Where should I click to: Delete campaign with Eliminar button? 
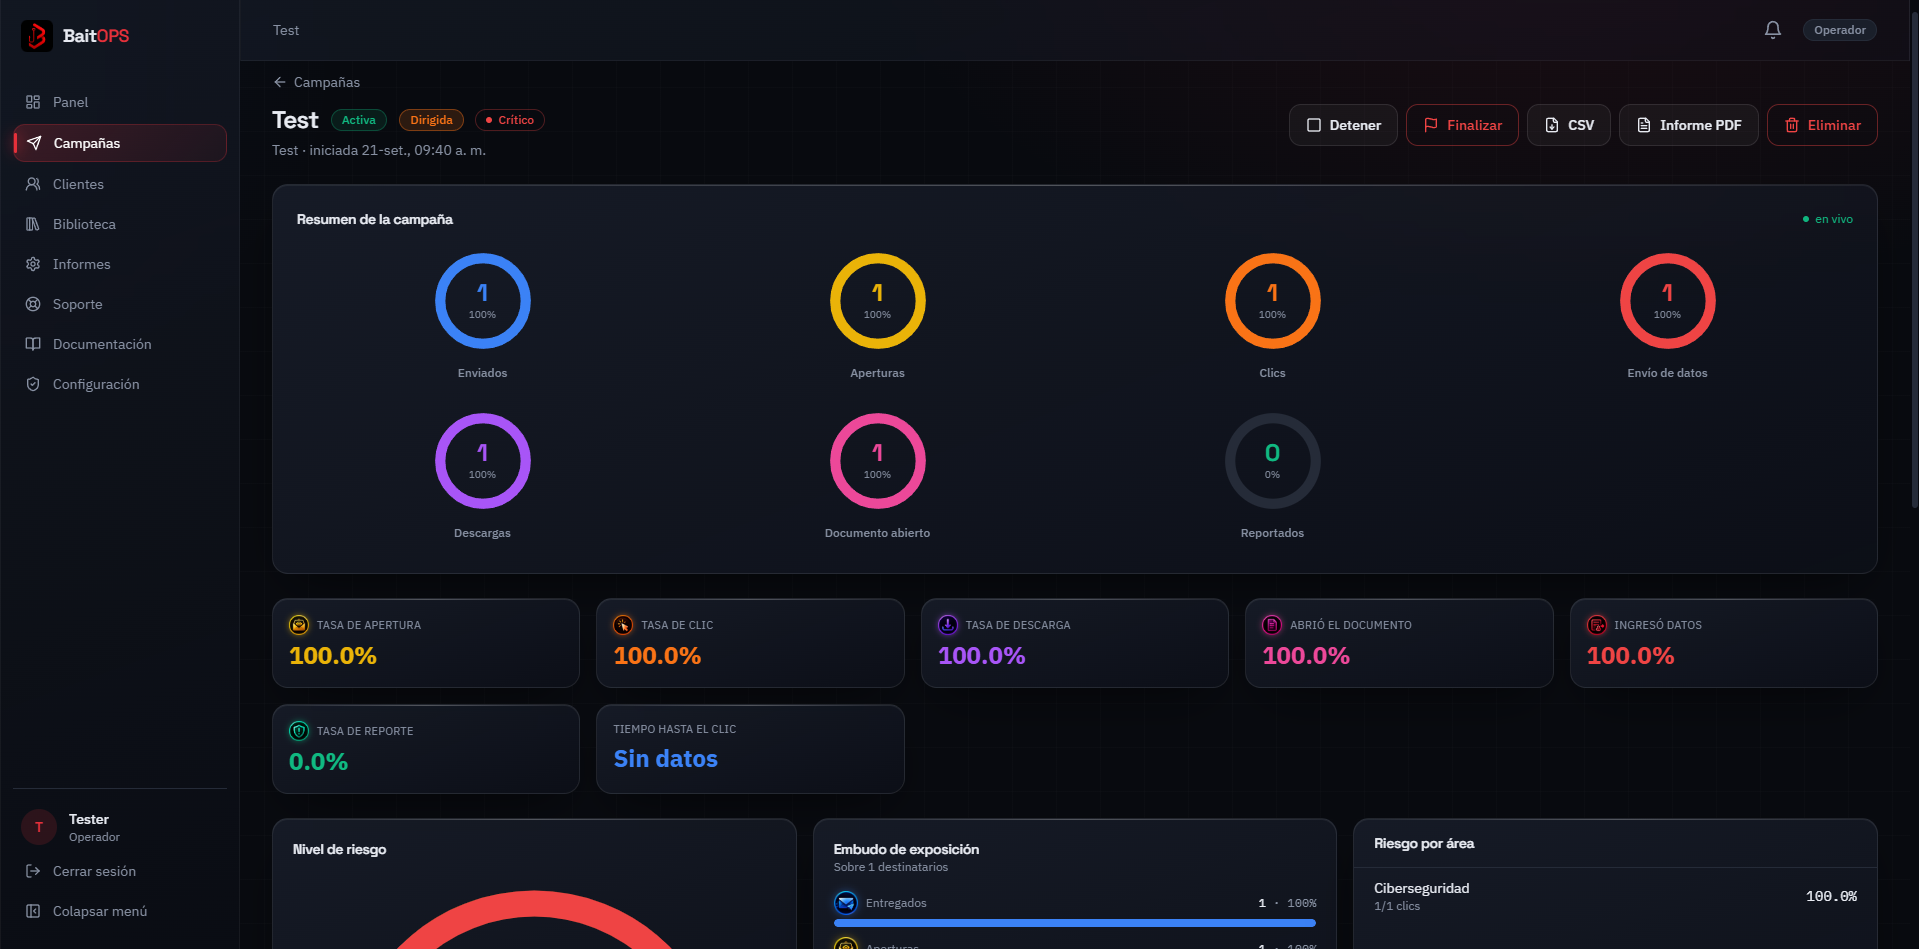point(1822,125)
